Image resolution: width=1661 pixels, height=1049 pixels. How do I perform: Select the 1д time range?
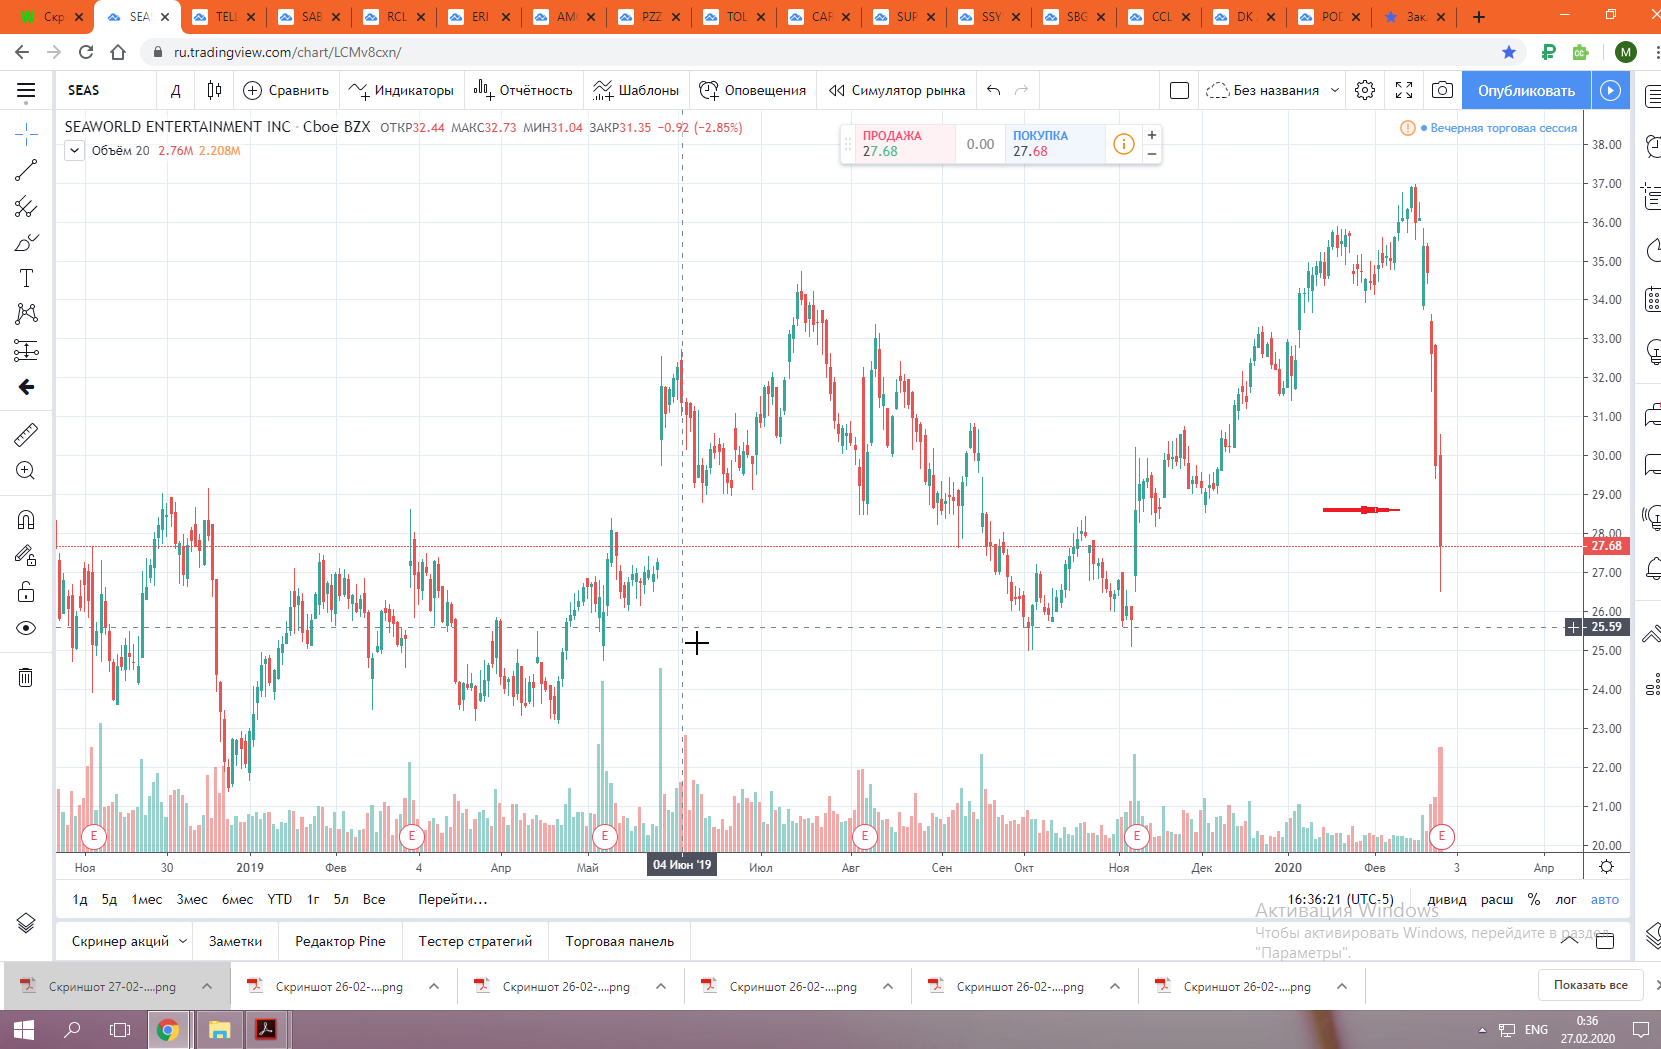tap(80, 899)
